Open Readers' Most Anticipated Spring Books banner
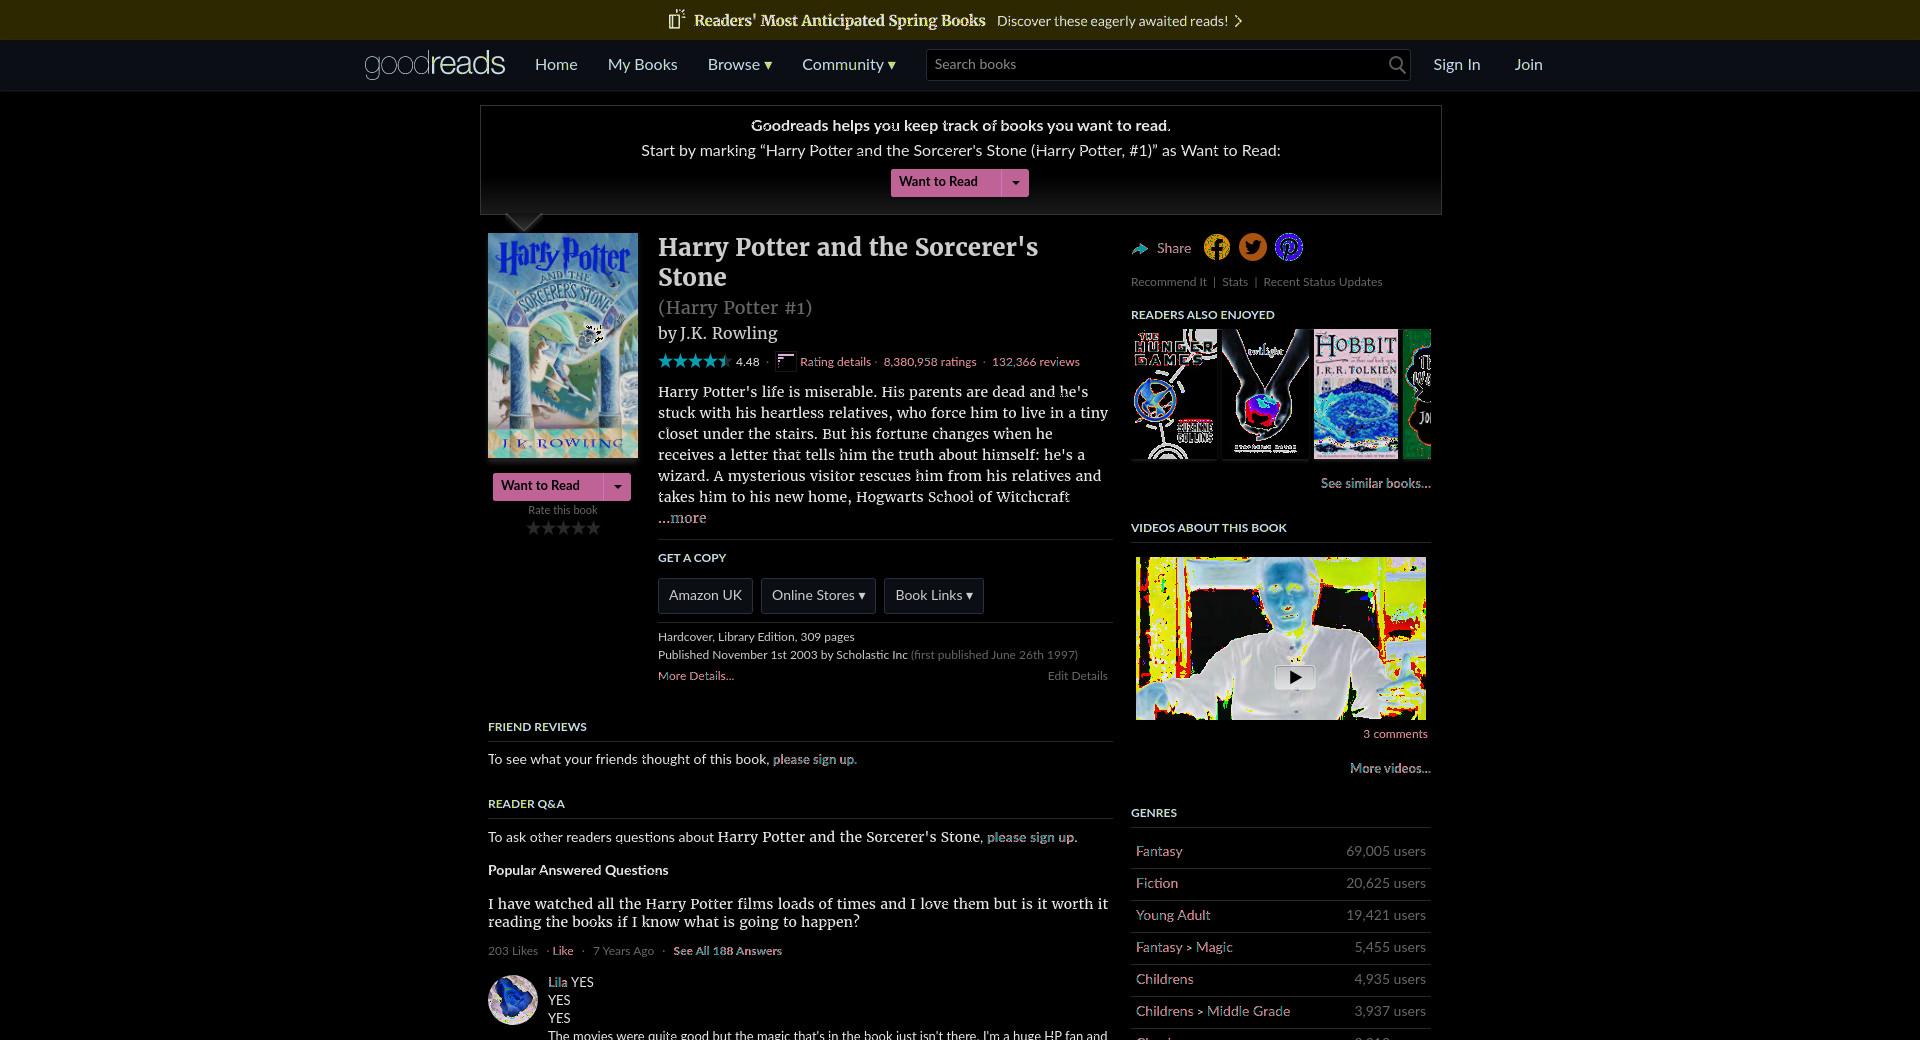 tap(839, 20)
